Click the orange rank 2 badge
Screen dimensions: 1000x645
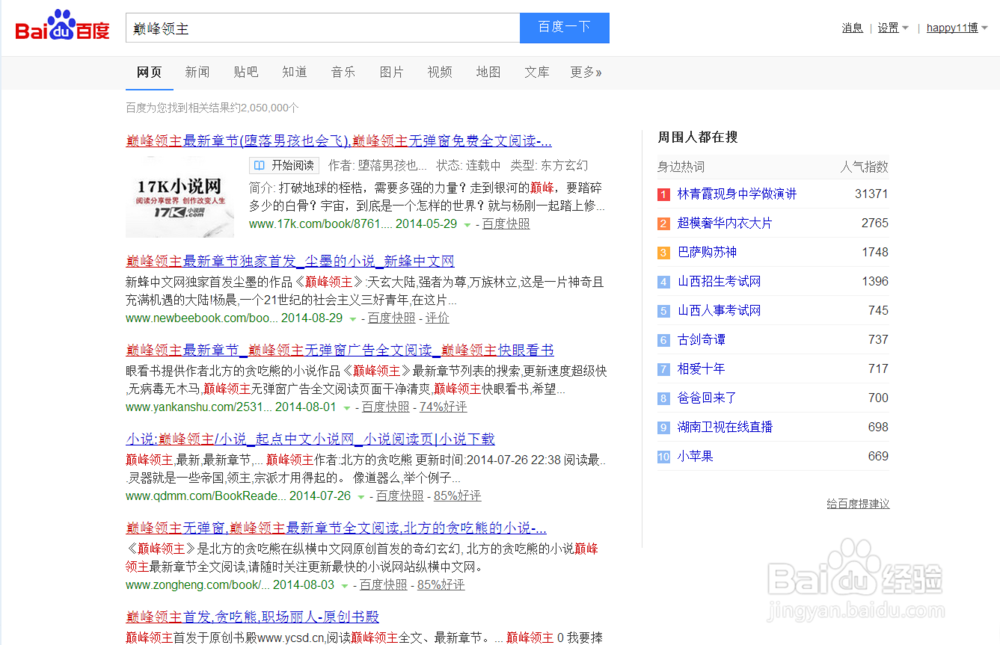[x=663, y=223]
